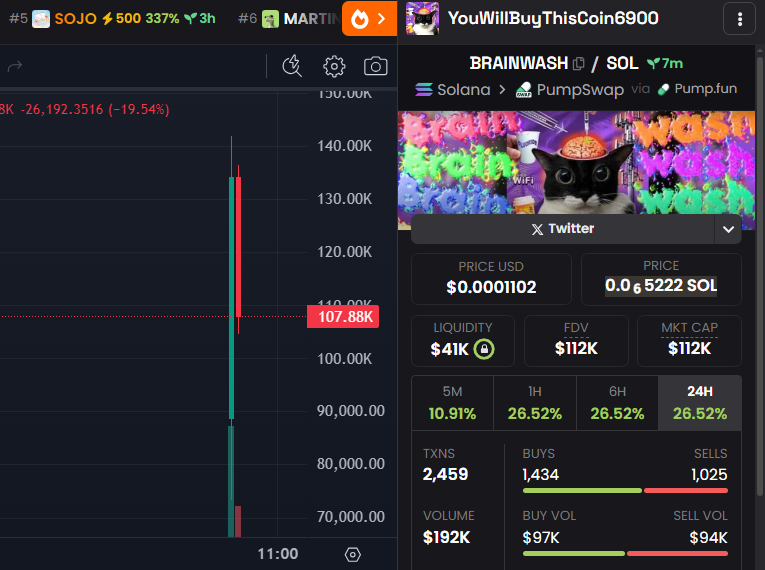
Task: Select the 5M timeframe tab
Action: 452,403
